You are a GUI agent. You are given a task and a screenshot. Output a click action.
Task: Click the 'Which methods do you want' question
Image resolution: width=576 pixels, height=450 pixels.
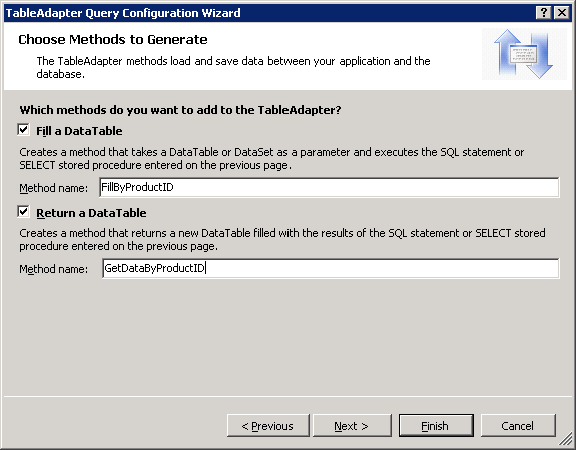click(x=180, y=110)
